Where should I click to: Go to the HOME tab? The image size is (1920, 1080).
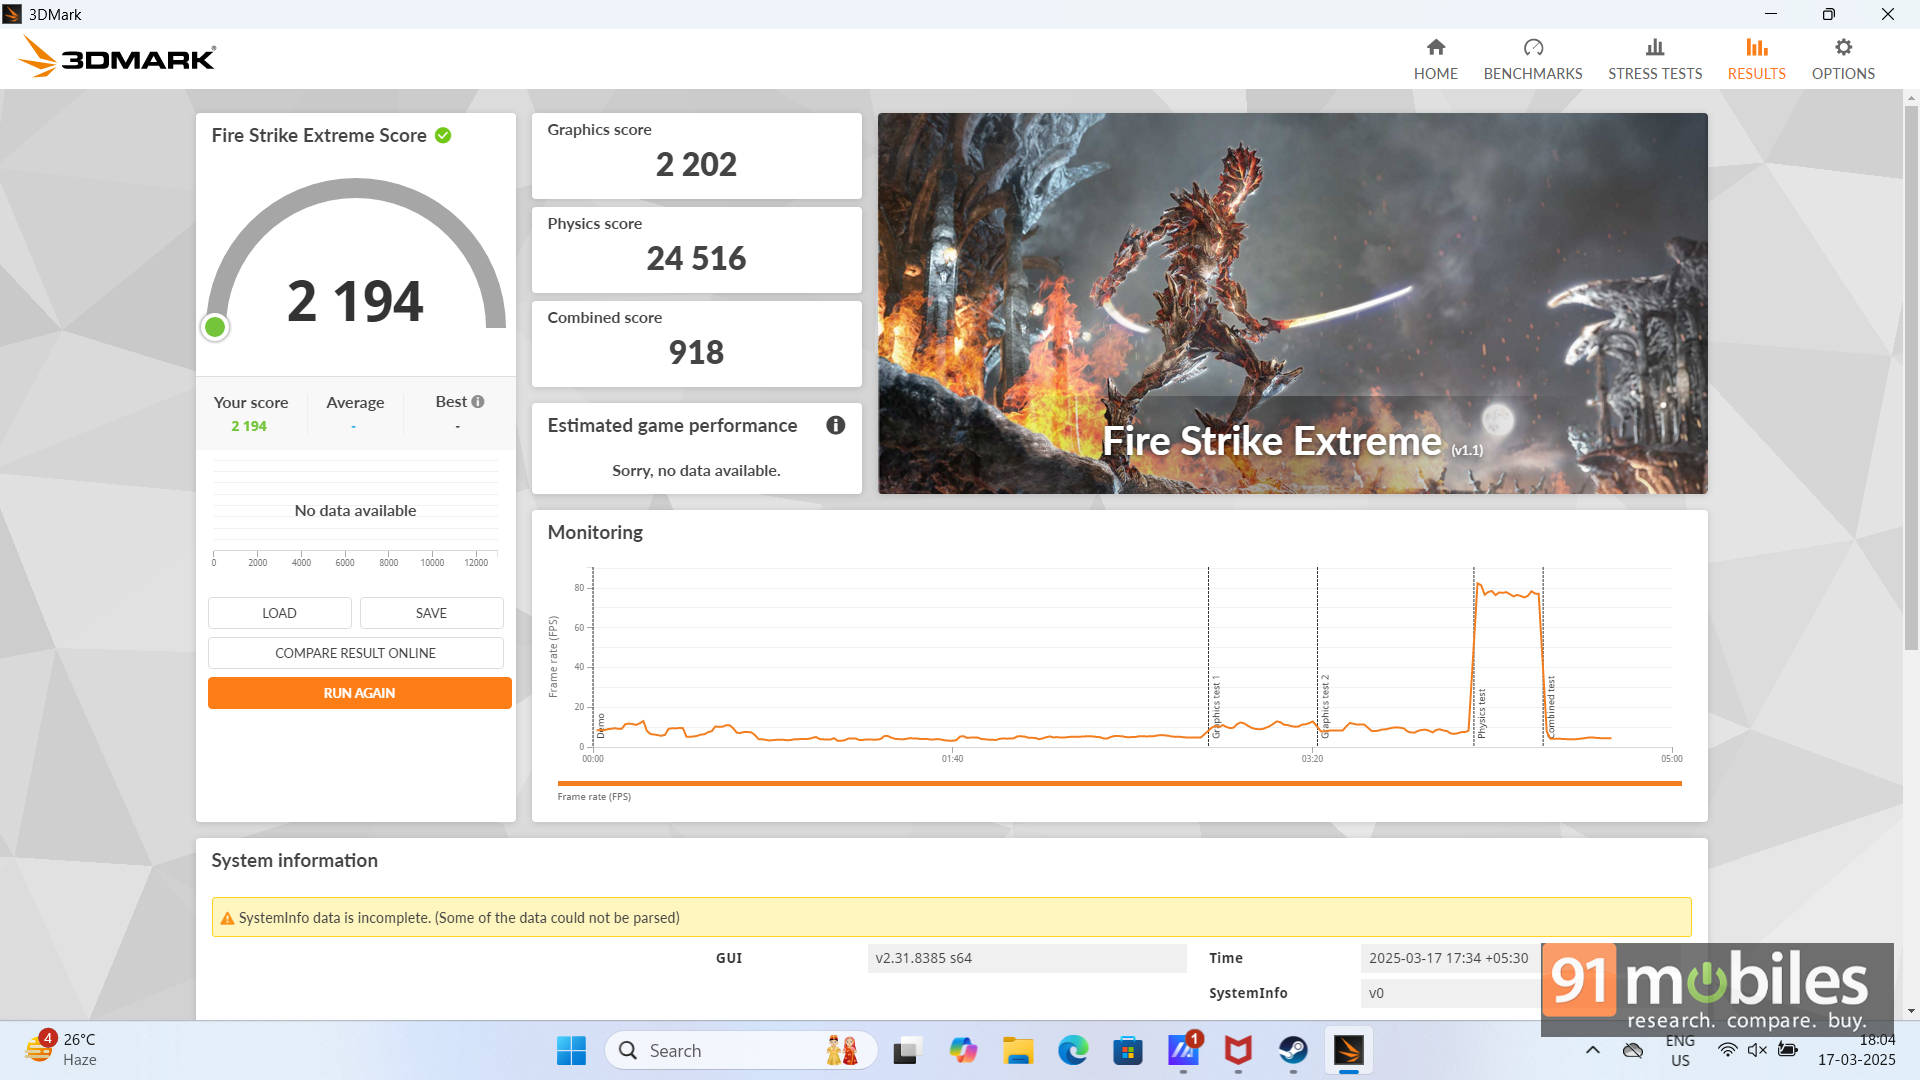tap(1435, 59)
